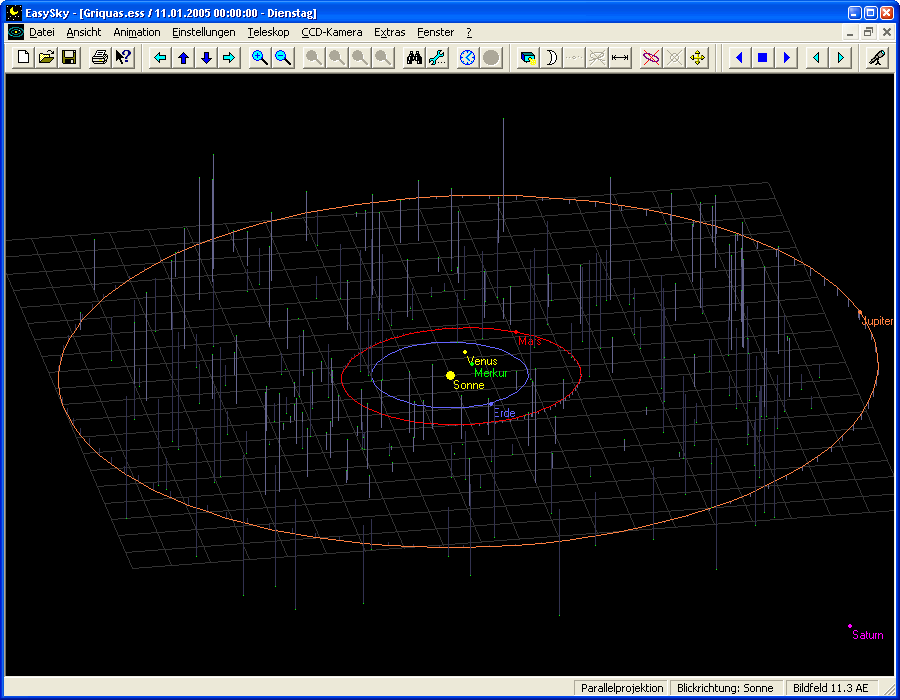Viewport: 900px width, 700px height.
Task: Click the printer icon
Action: tap(100, 58)
